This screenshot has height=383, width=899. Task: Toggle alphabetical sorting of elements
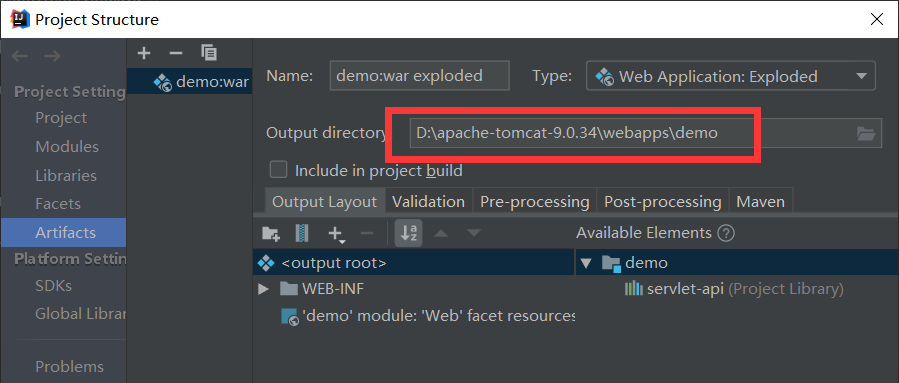pos(409,233)
